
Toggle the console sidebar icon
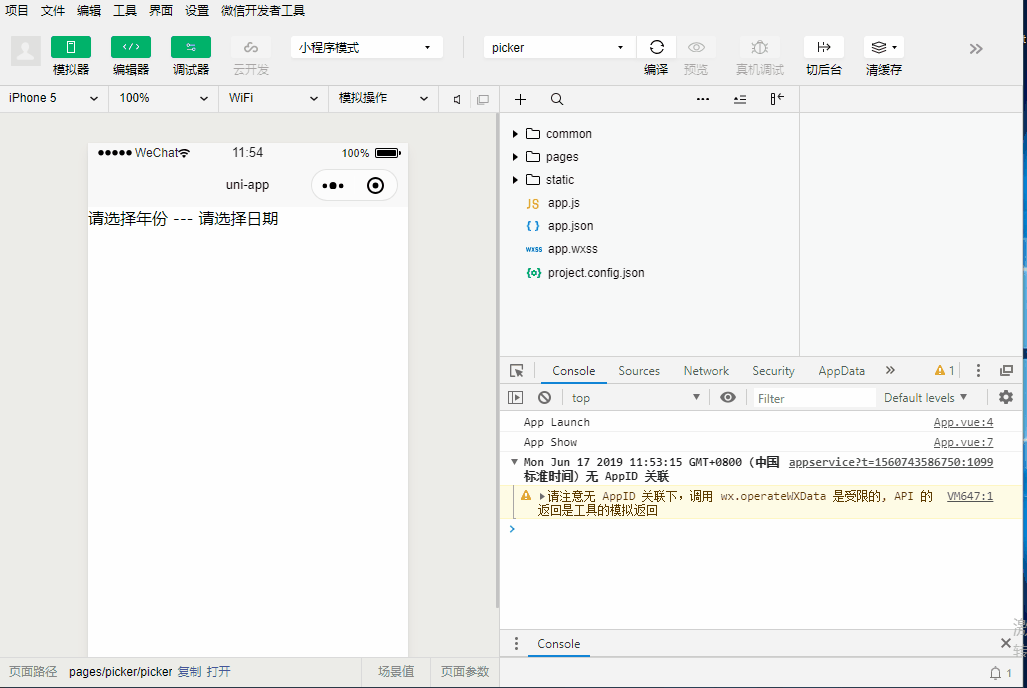point(515,398)
